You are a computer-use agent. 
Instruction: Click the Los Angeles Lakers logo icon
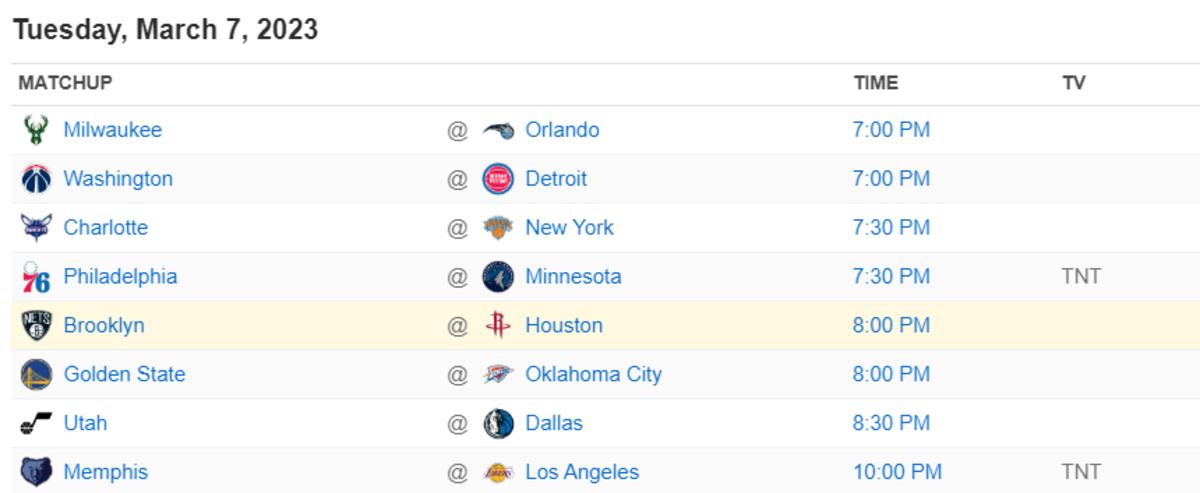pyautogui.click(x=498, y=472)
